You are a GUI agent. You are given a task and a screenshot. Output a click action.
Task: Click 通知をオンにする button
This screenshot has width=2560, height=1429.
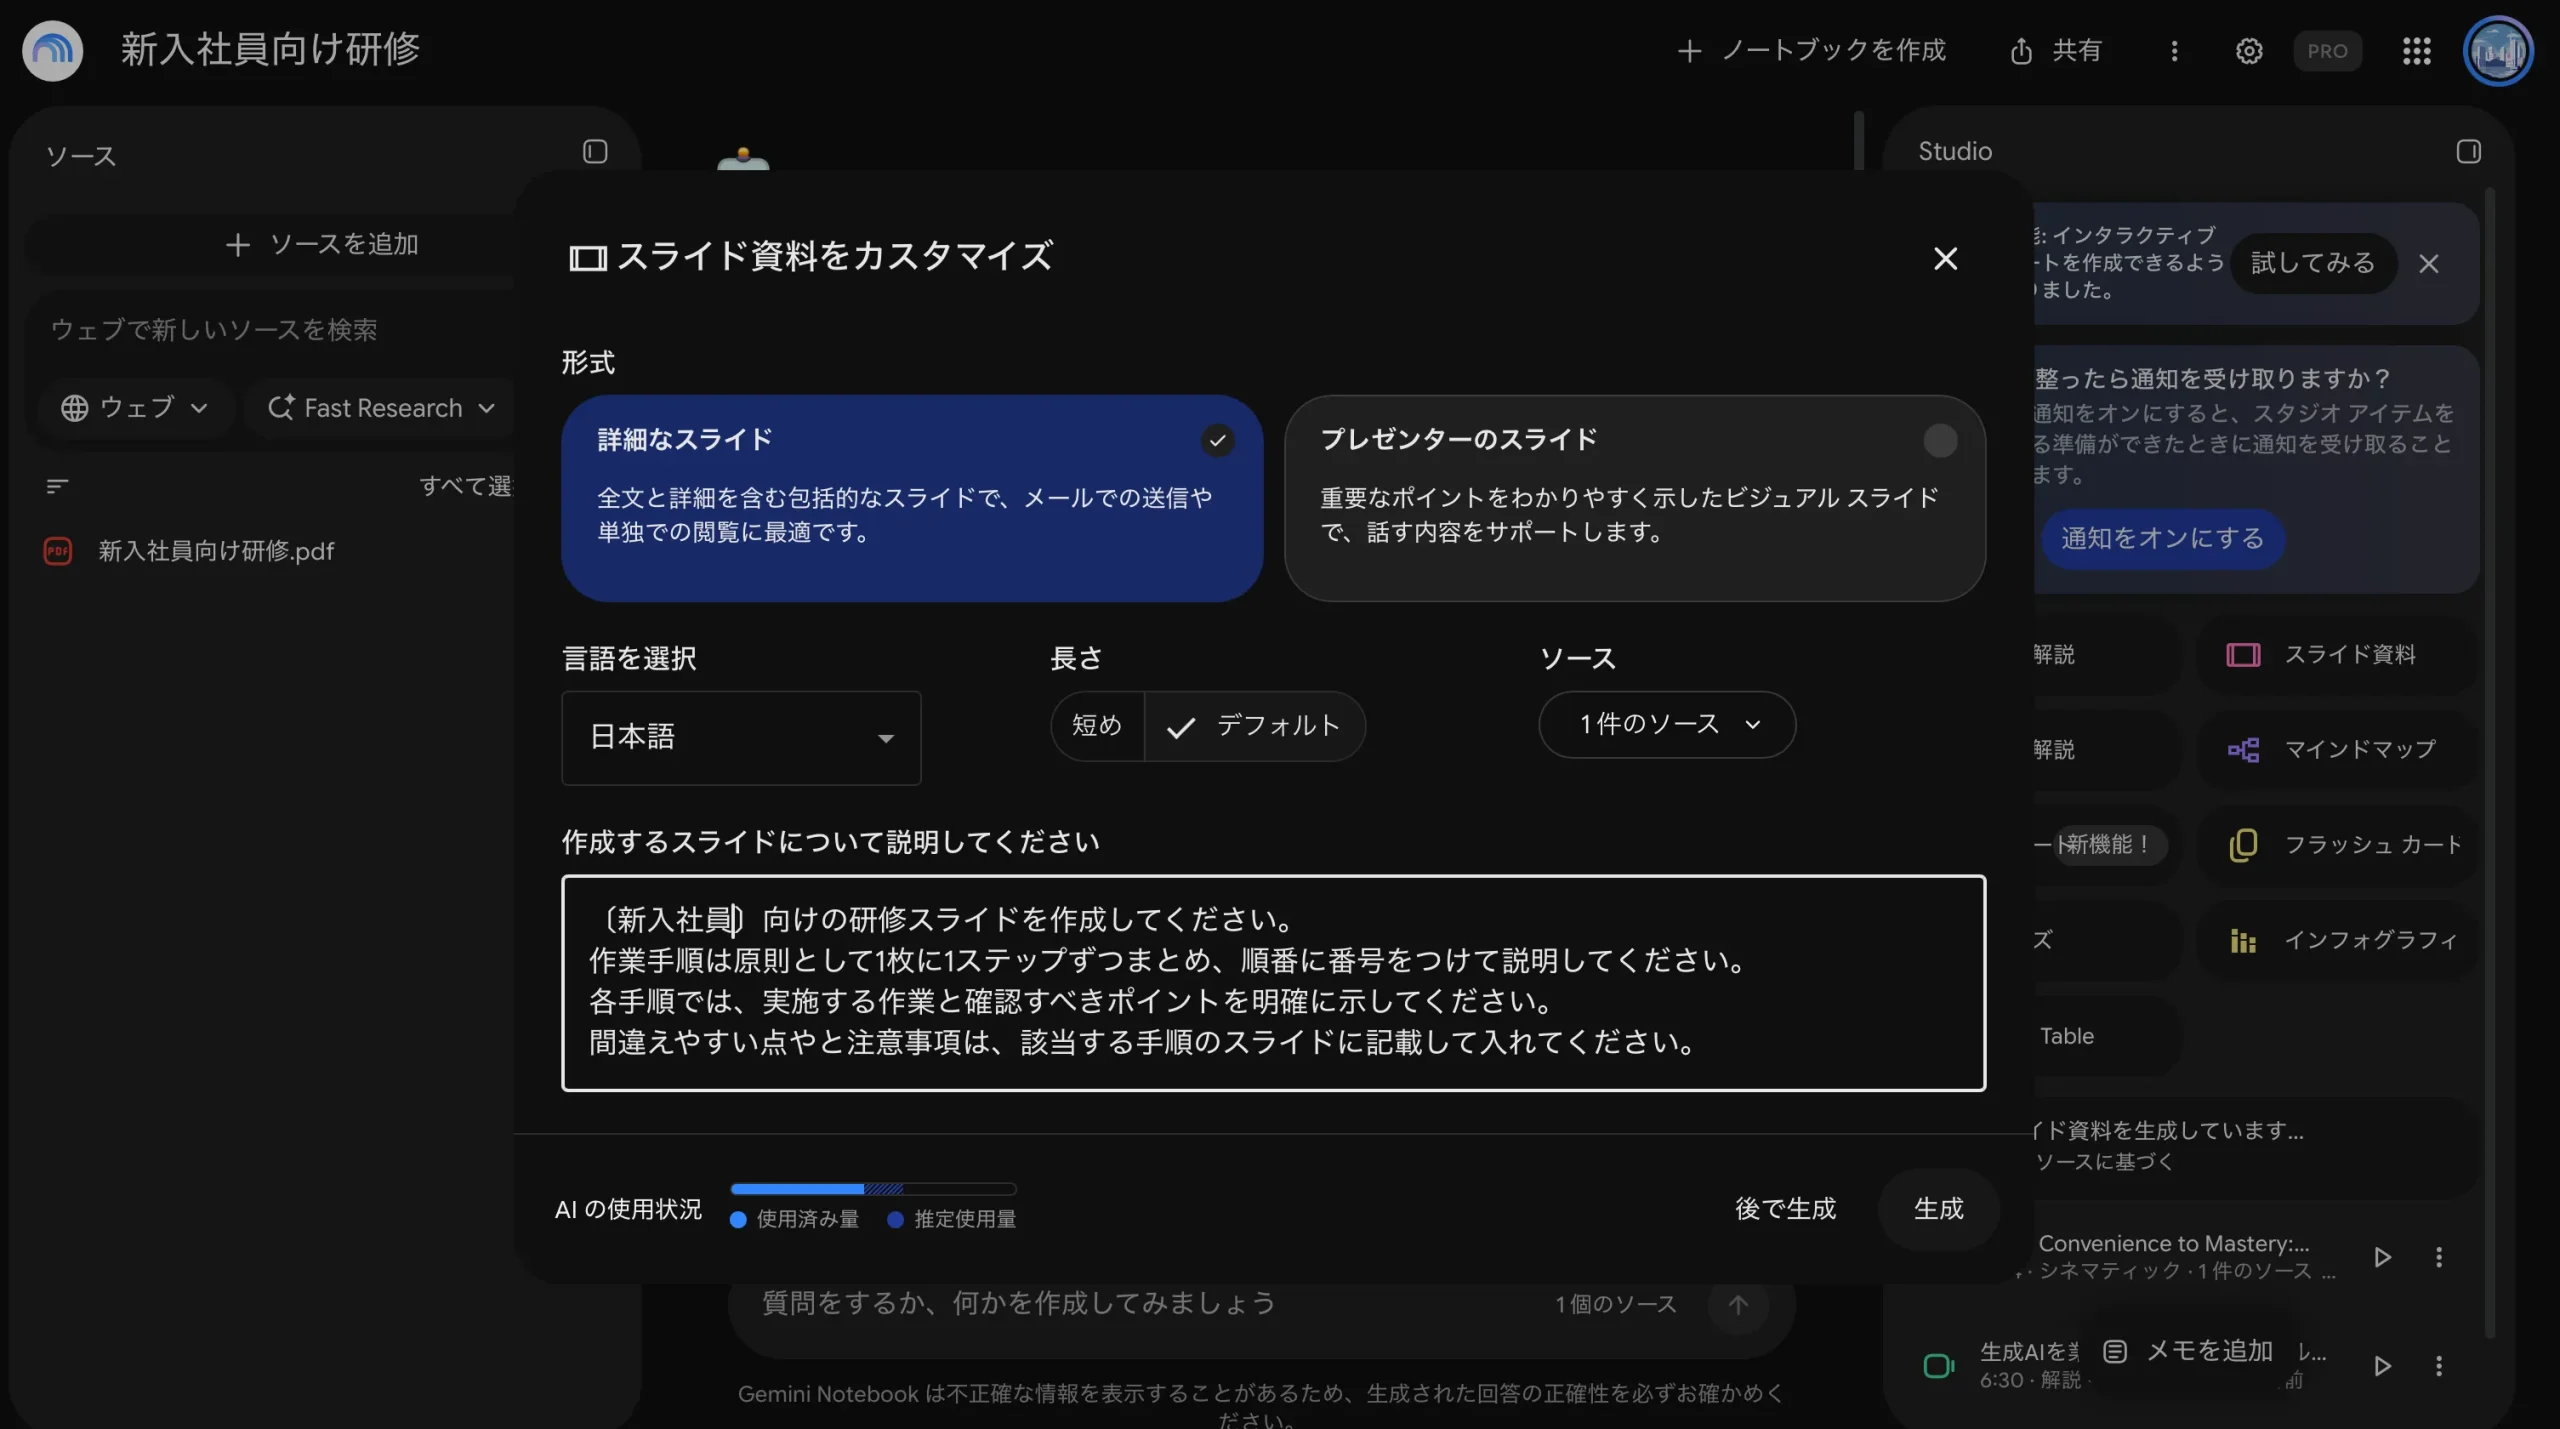click(x=2162, y=539)
